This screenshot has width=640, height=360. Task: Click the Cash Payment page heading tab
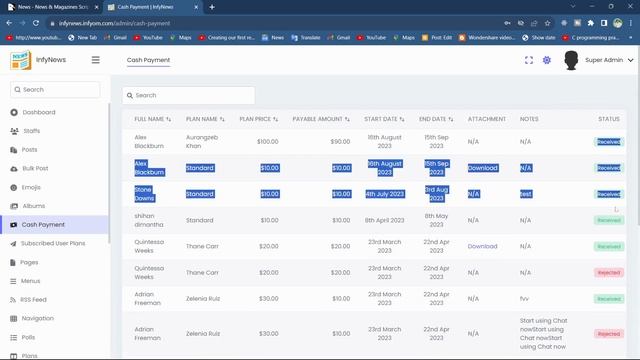148,60
